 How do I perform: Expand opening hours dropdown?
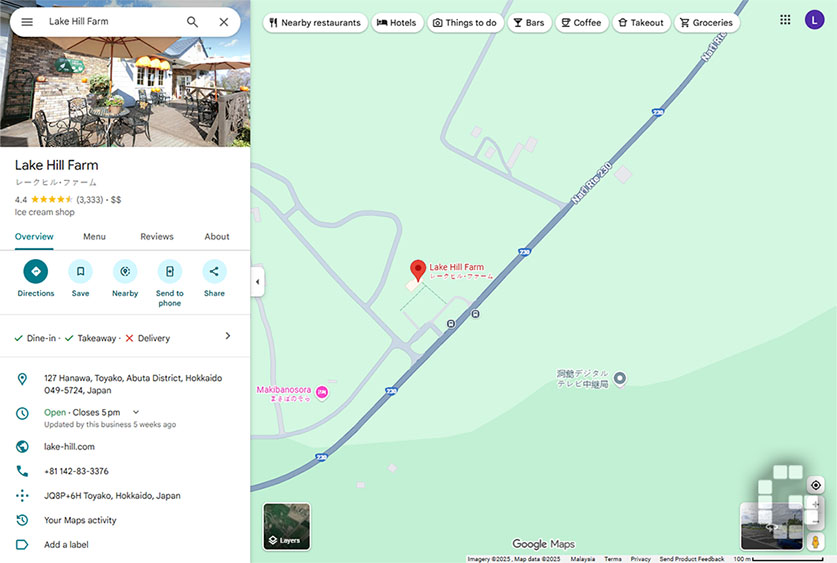click(x=136, y=412)
